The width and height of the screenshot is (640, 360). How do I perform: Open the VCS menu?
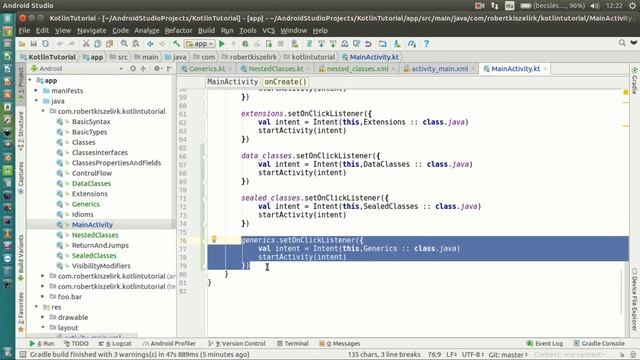[x=268, y=31]
